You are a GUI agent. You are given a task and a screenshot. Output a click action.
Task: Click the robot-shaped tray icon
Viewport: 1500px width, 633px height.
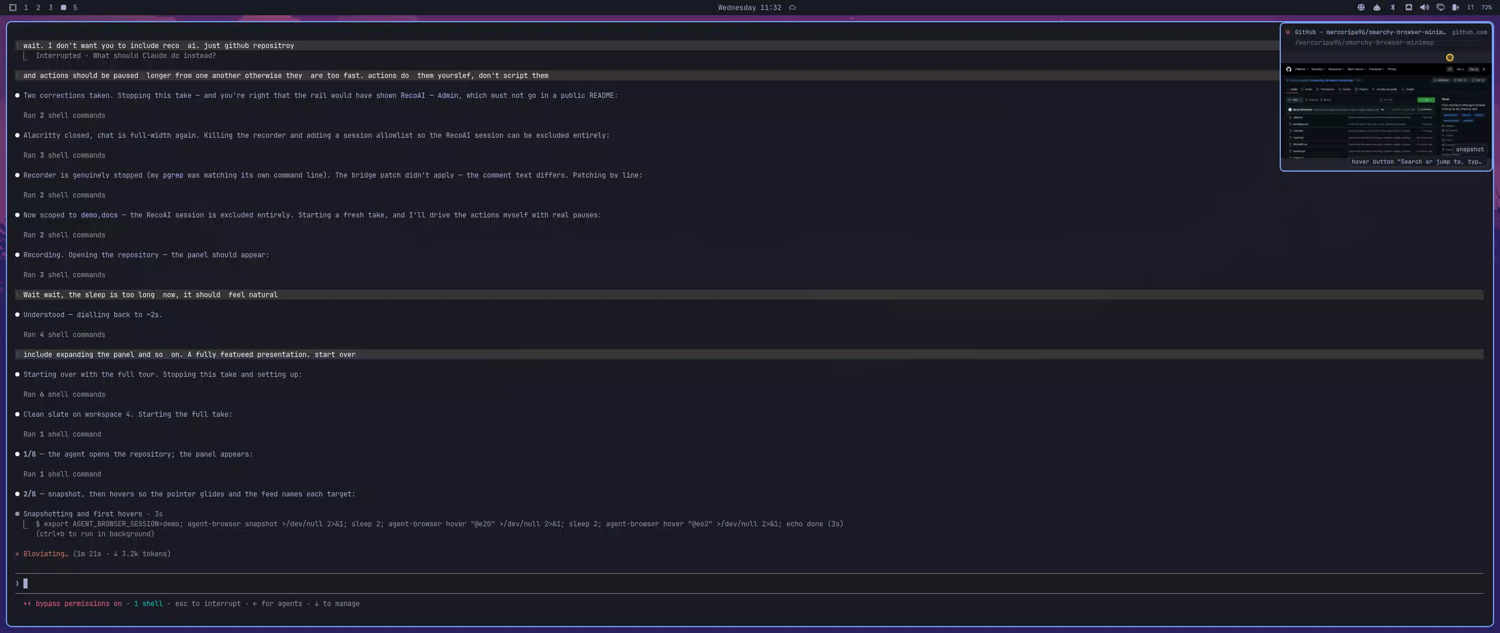tap(1377, 7)
